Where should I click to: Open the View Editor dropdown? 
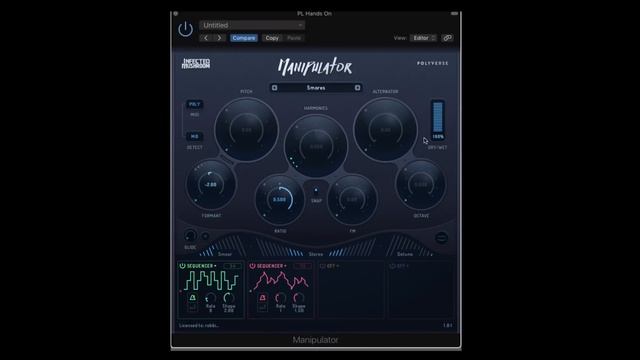pyautogui.click(x=423, y=38)
